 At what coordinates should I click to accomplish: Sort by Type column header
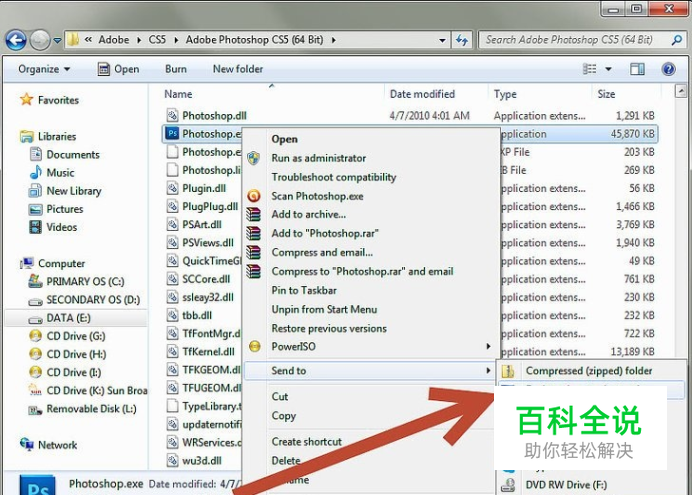(505, 94)
